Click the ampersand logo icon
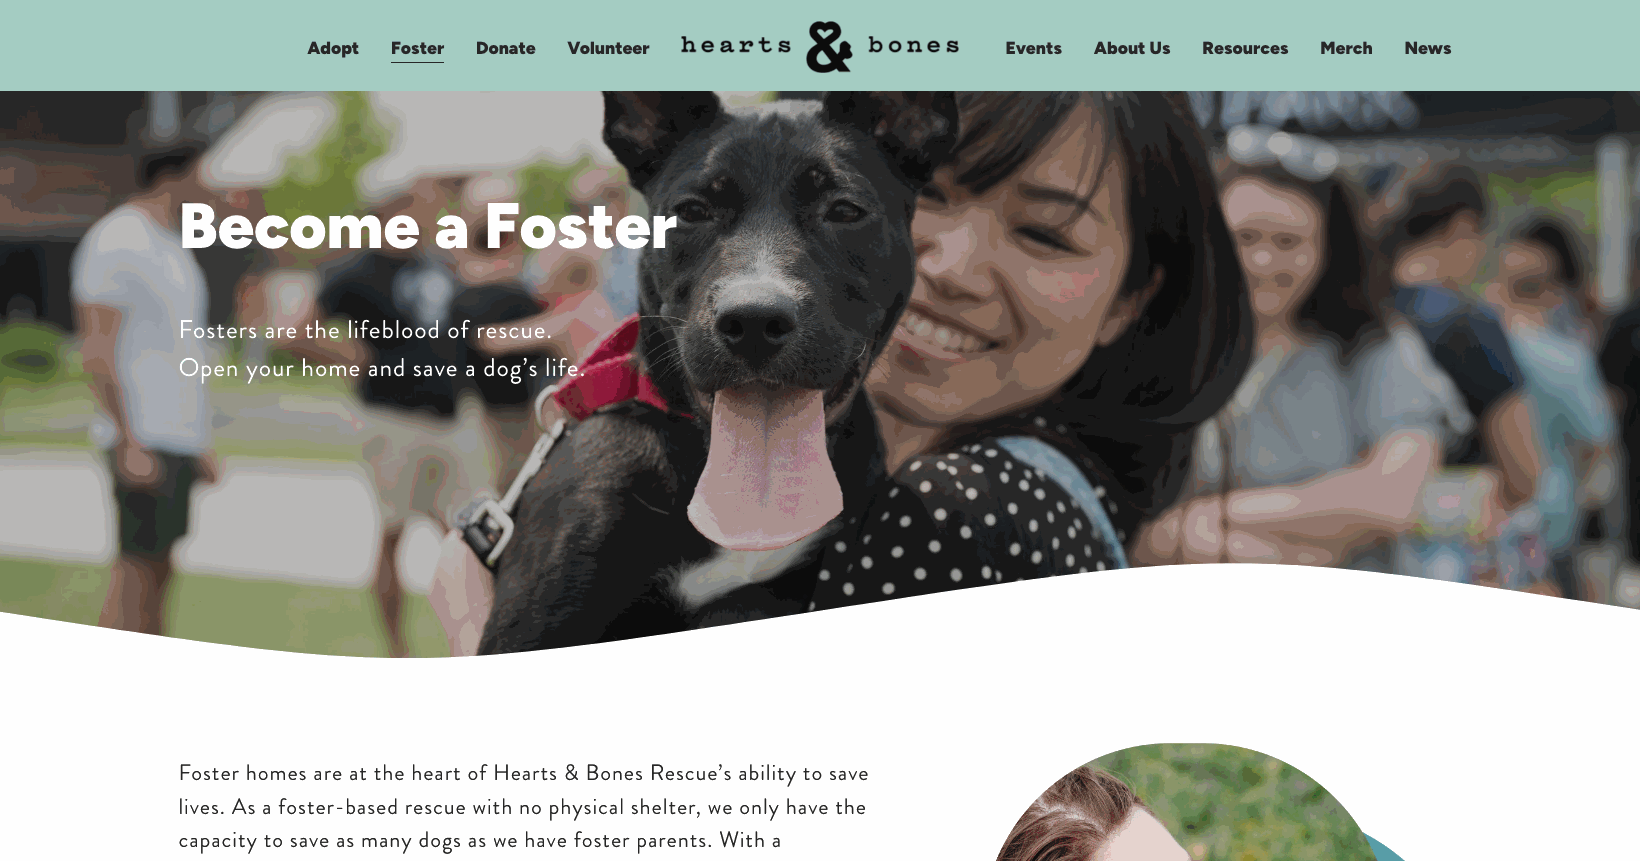This screenshot has height=861, width=1640. pyautogui.click(x=829, y=47)
